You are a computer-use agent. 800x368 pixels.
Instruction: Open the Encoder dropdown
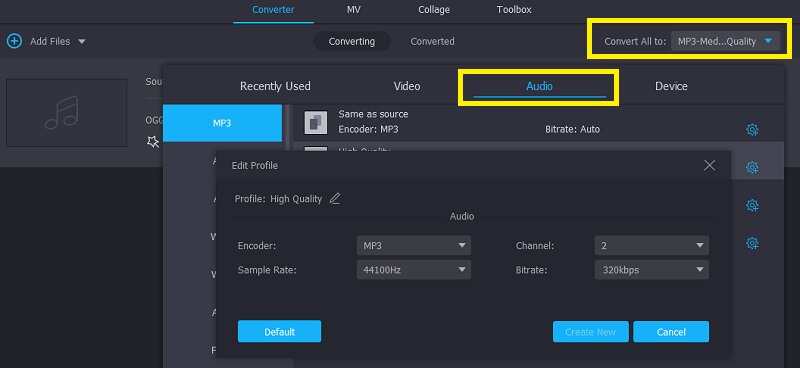click(414, 246)
